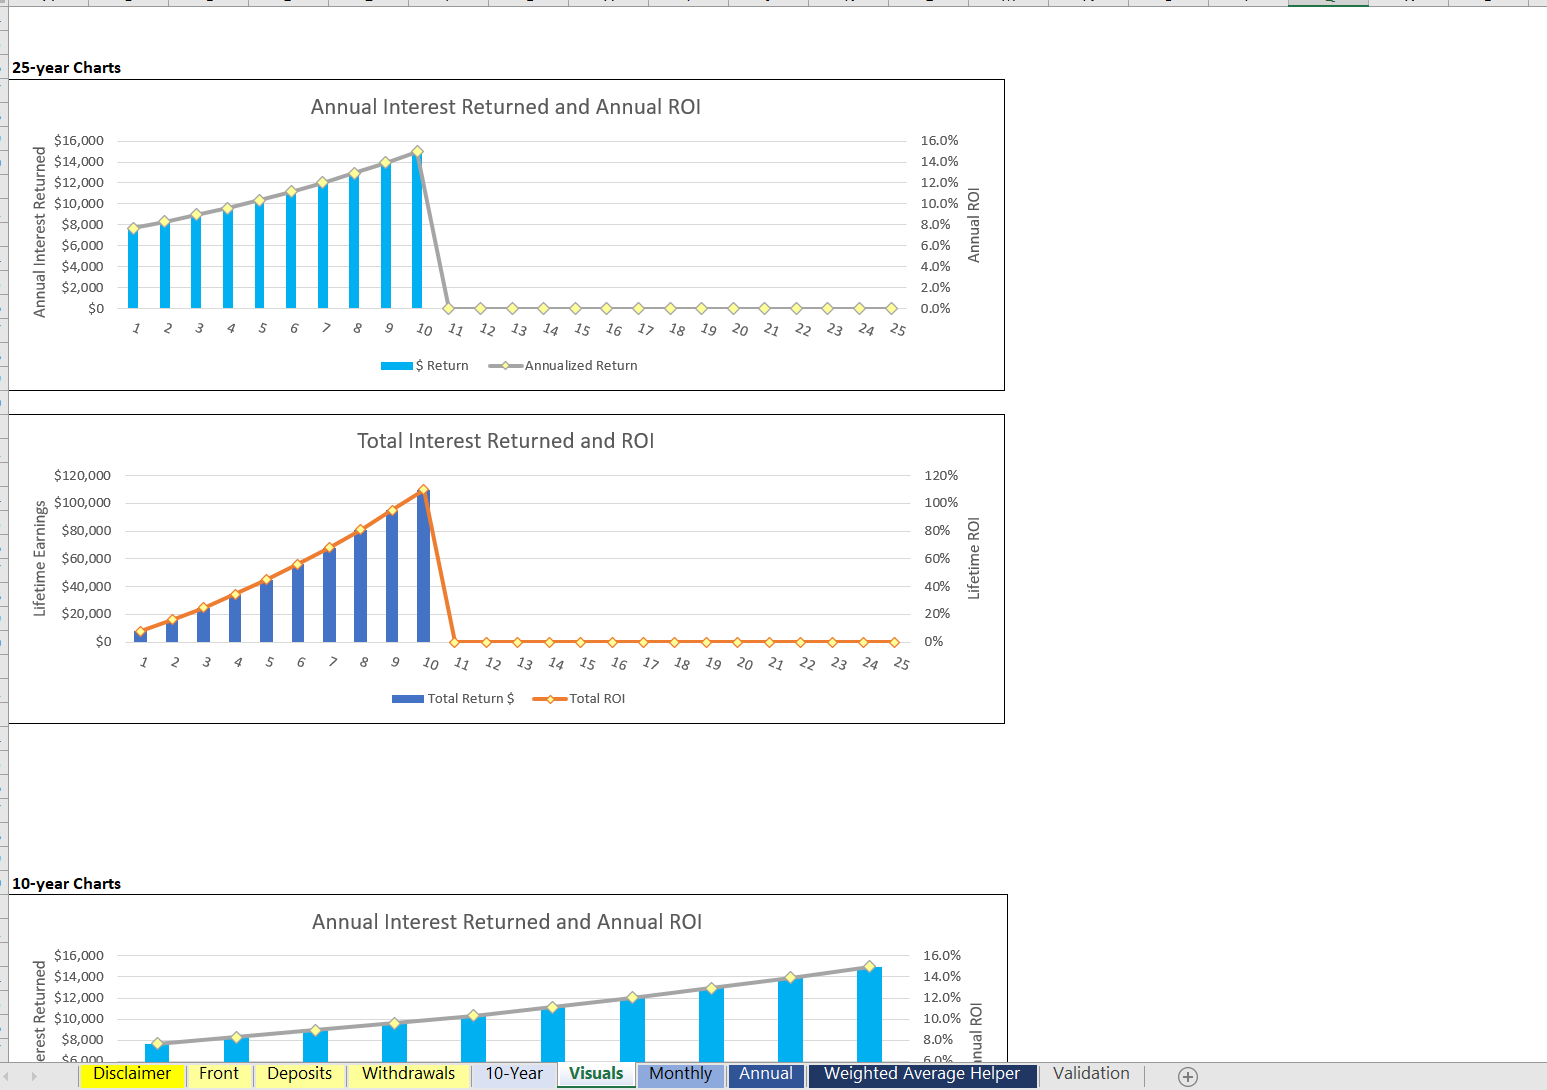1547x1090 pixels.
Task: Go to the Withdrawals sheet tab
Action: 408,1074
